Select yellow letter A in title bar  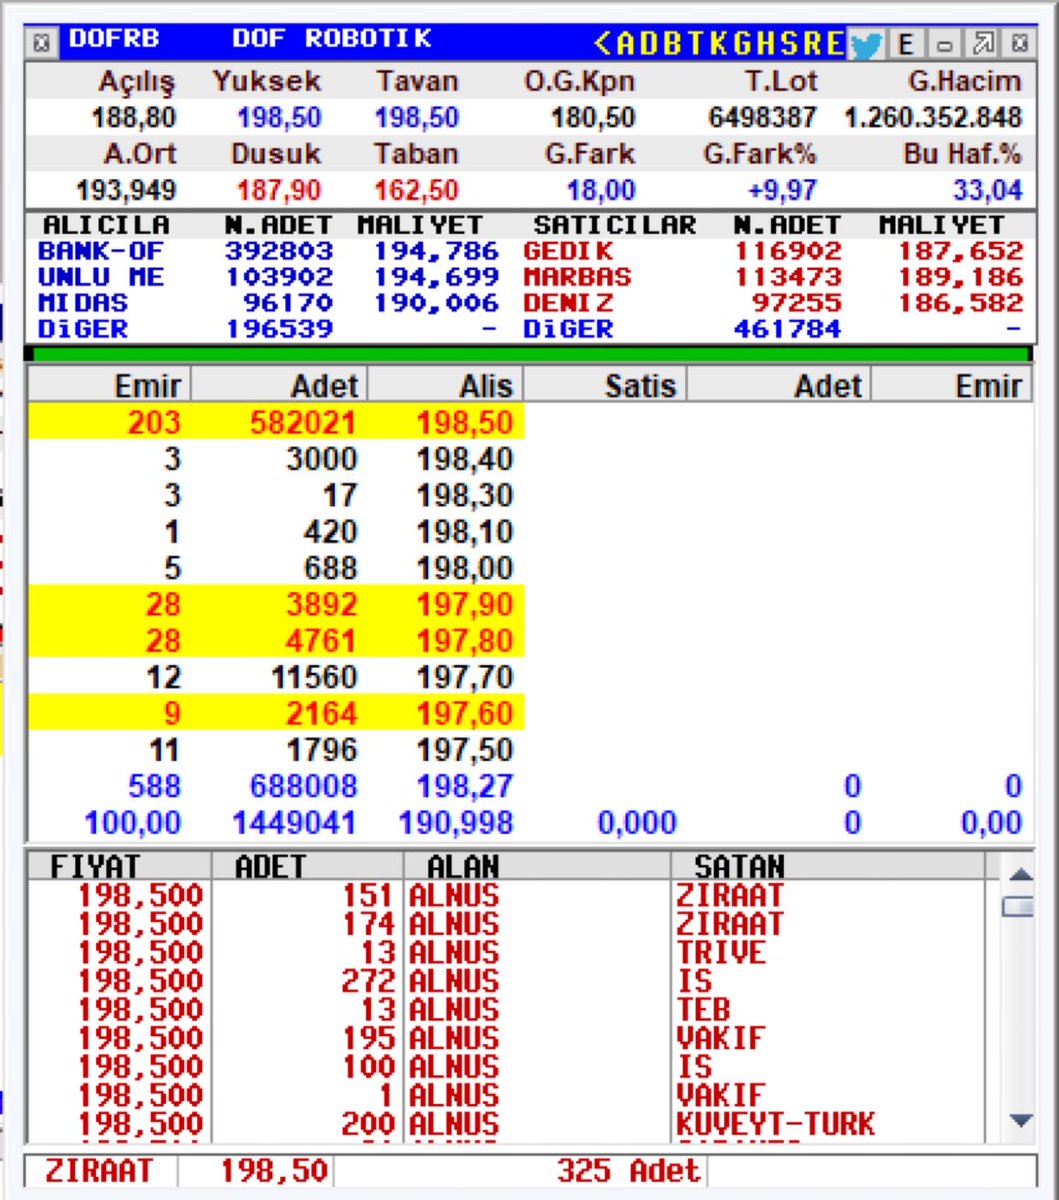point(626,44)
